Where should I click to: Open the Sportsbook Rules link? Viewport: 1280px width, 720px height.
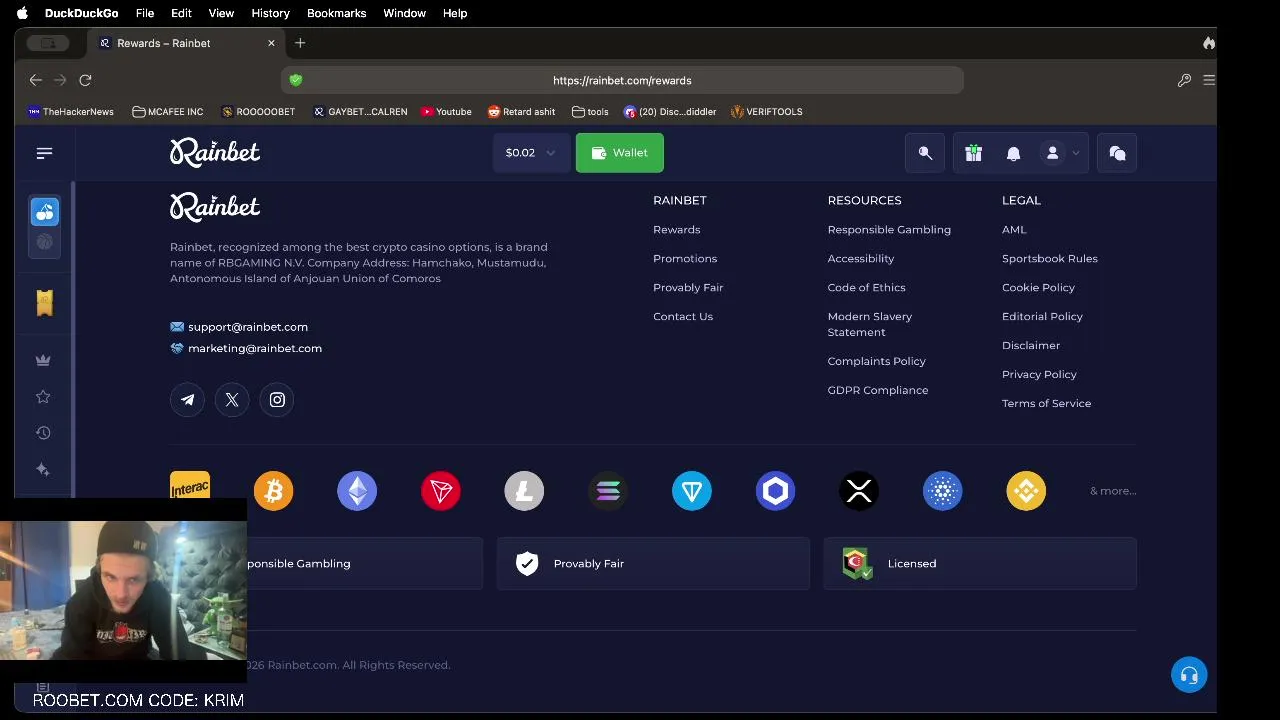[x=1050, y=258]
